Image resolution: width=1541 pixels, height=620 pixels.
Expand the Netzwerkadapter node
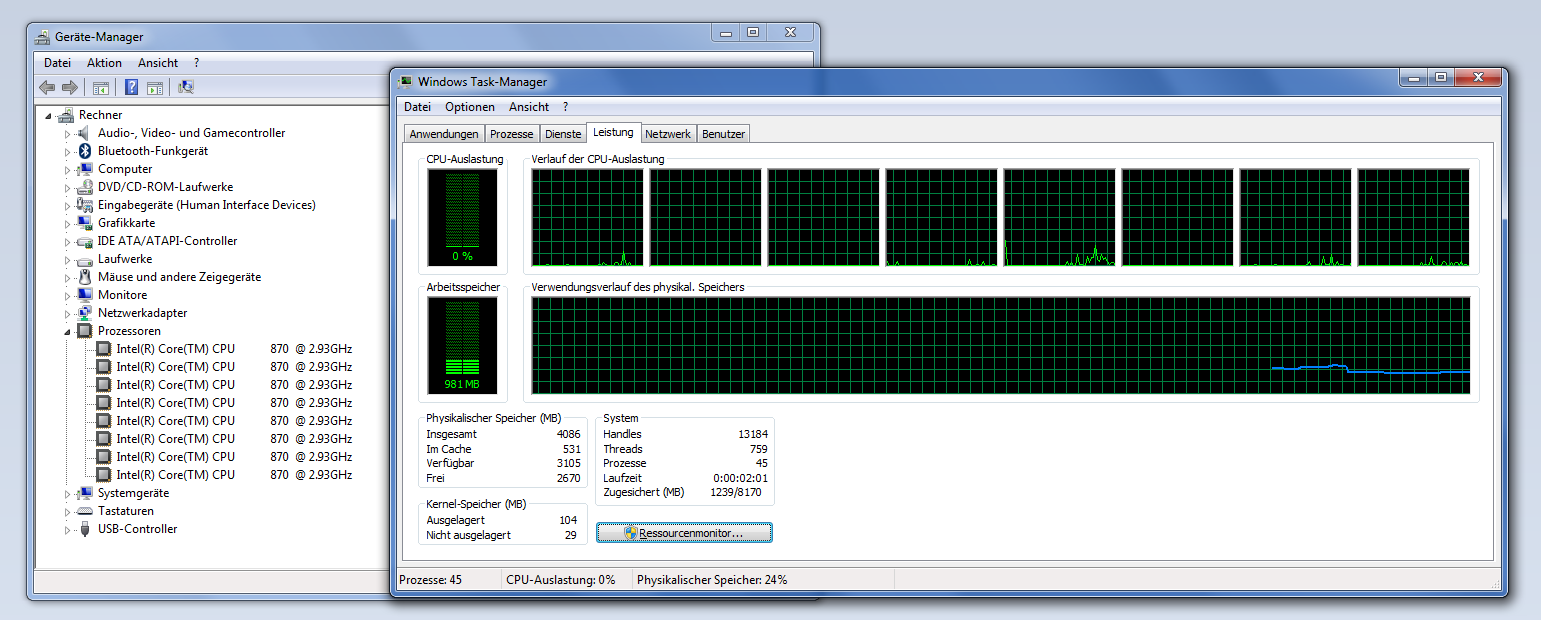68,314
